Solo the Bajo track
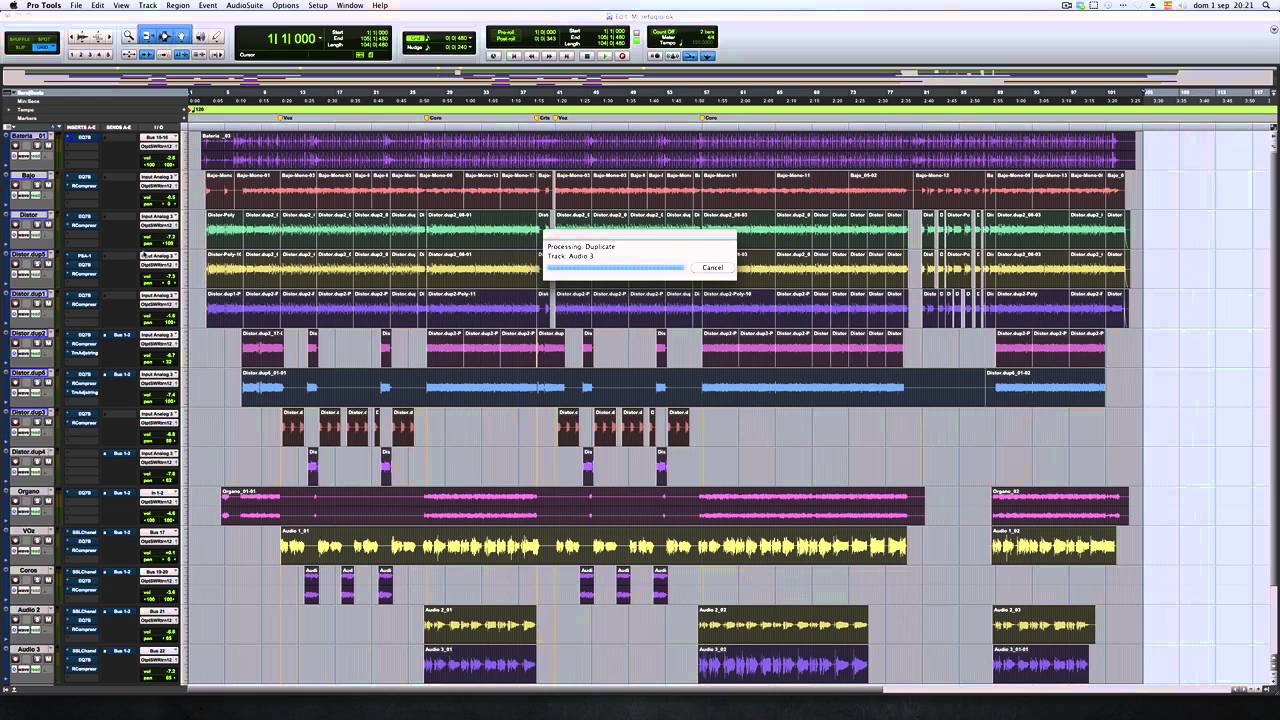Image resolution: width=1280 pixels, height=720 pixels. 37,186
